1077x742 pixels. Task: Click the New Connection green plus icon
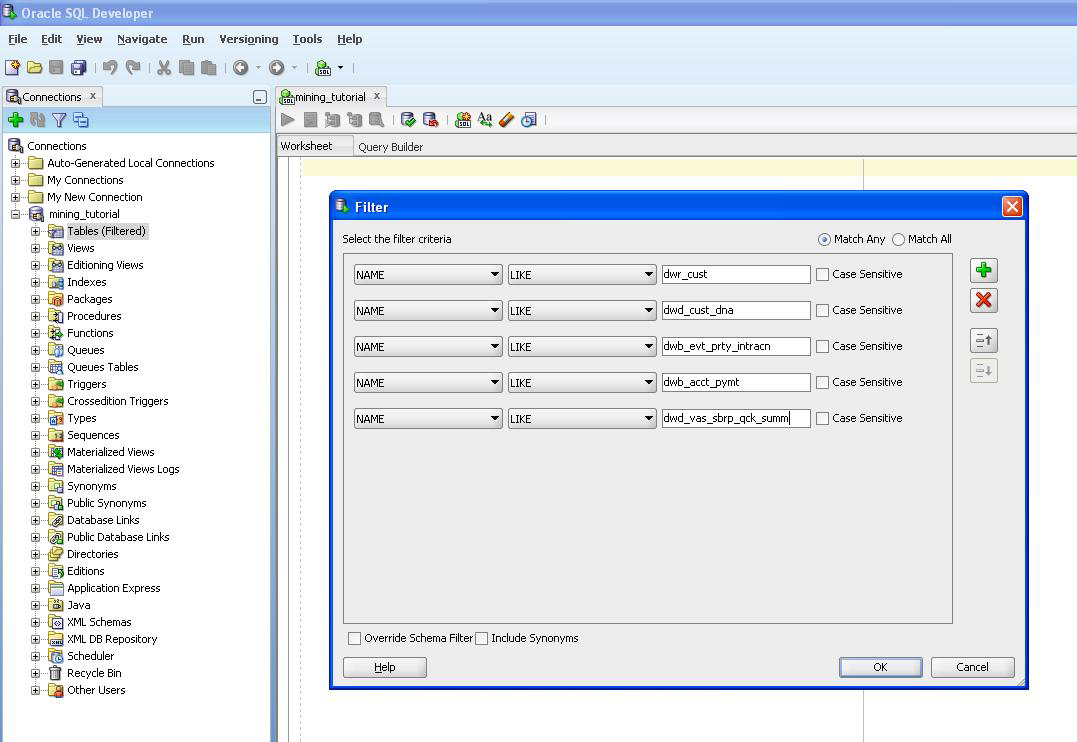tap(15, 120)
